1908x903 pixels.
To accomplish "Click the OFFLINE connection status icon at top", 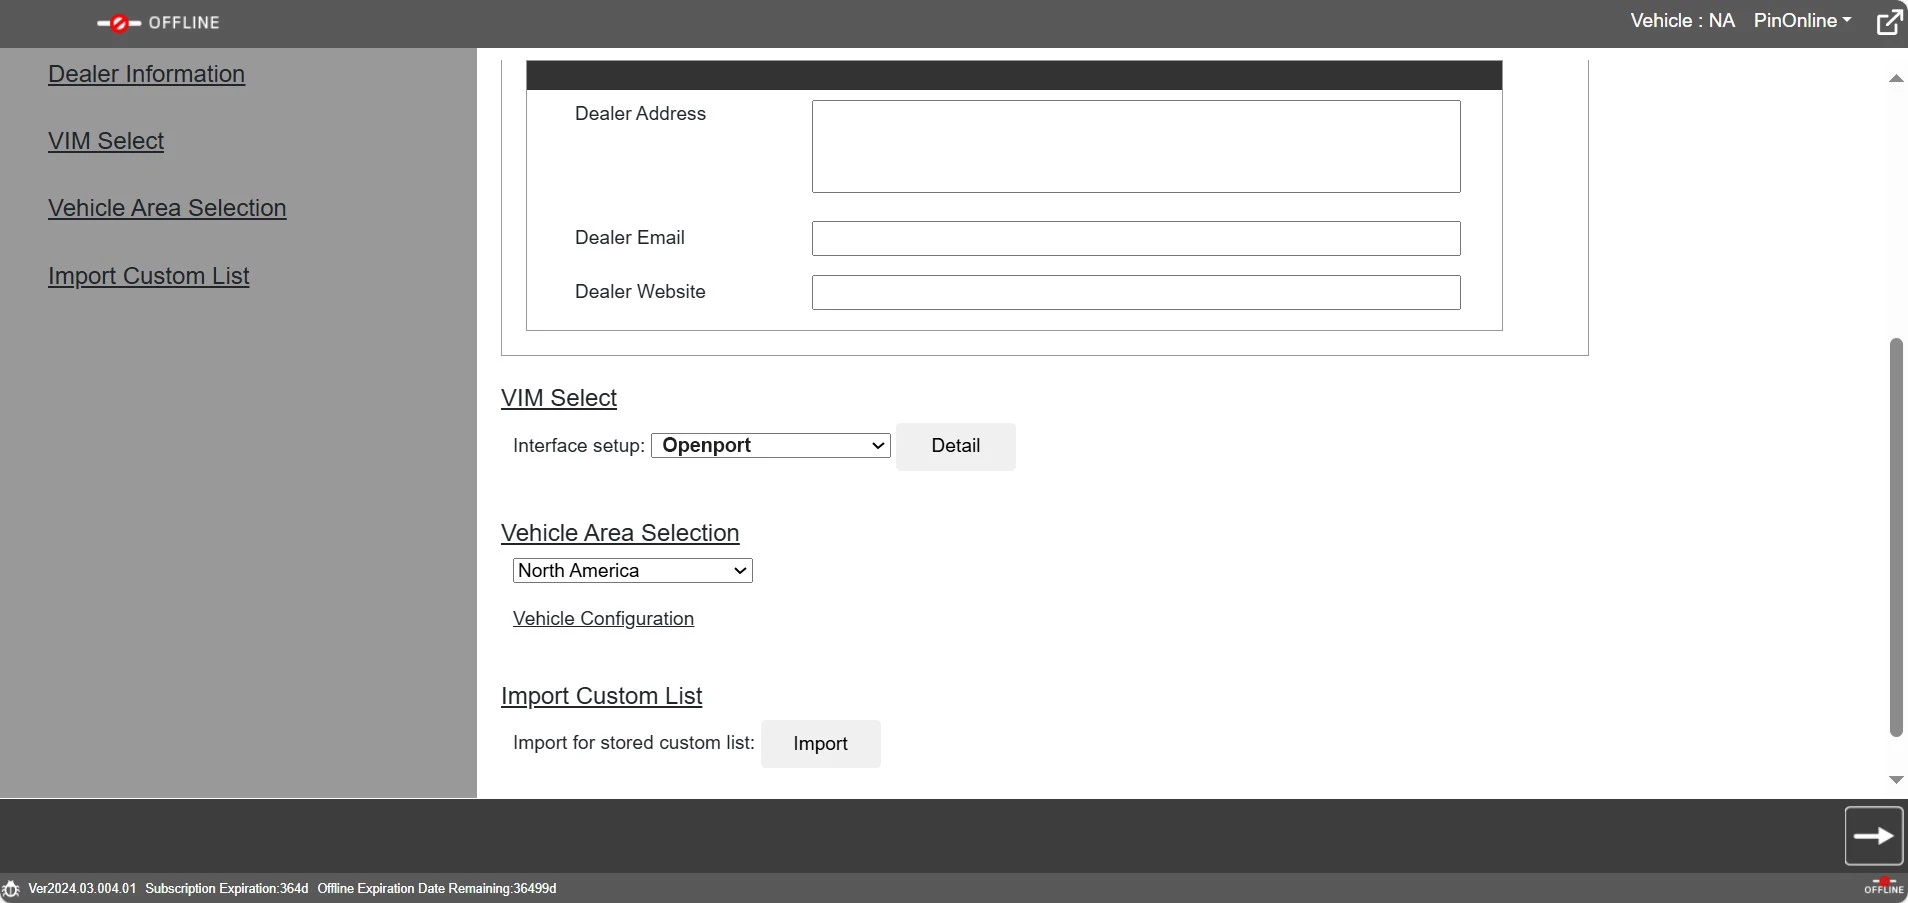I will pyautogui.click(x=157, y=23).
